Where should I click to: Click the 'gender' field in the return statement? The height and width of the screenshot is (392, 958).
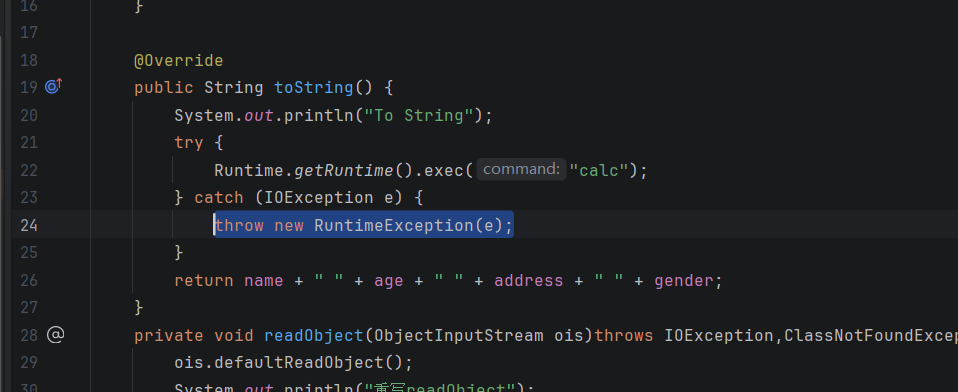click(684, 281)
